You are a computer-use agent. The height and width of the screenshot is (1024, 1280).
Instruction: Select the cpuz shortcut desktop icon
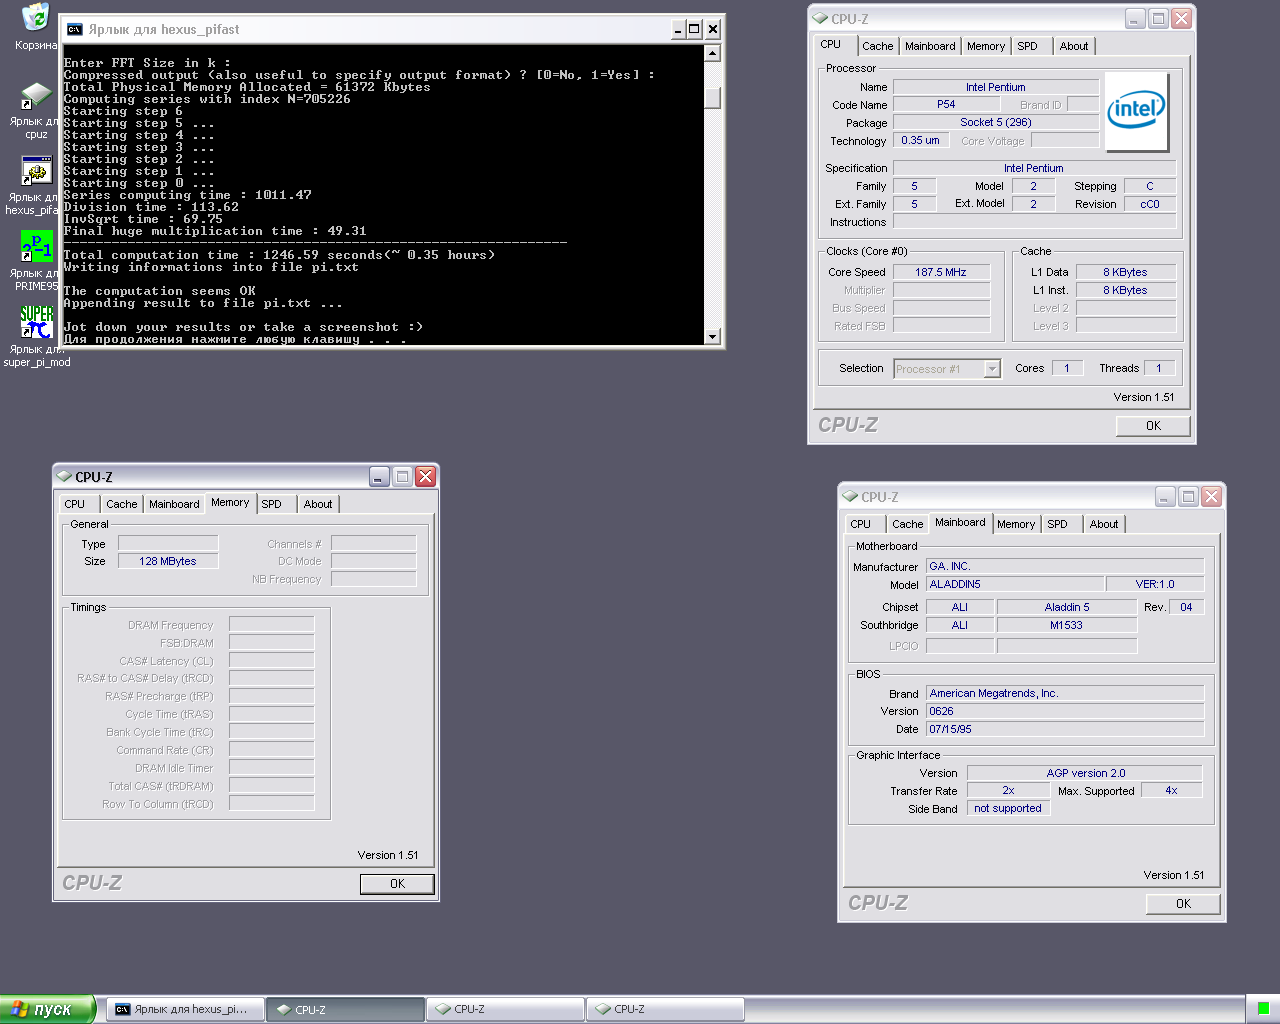coord(36,97)
